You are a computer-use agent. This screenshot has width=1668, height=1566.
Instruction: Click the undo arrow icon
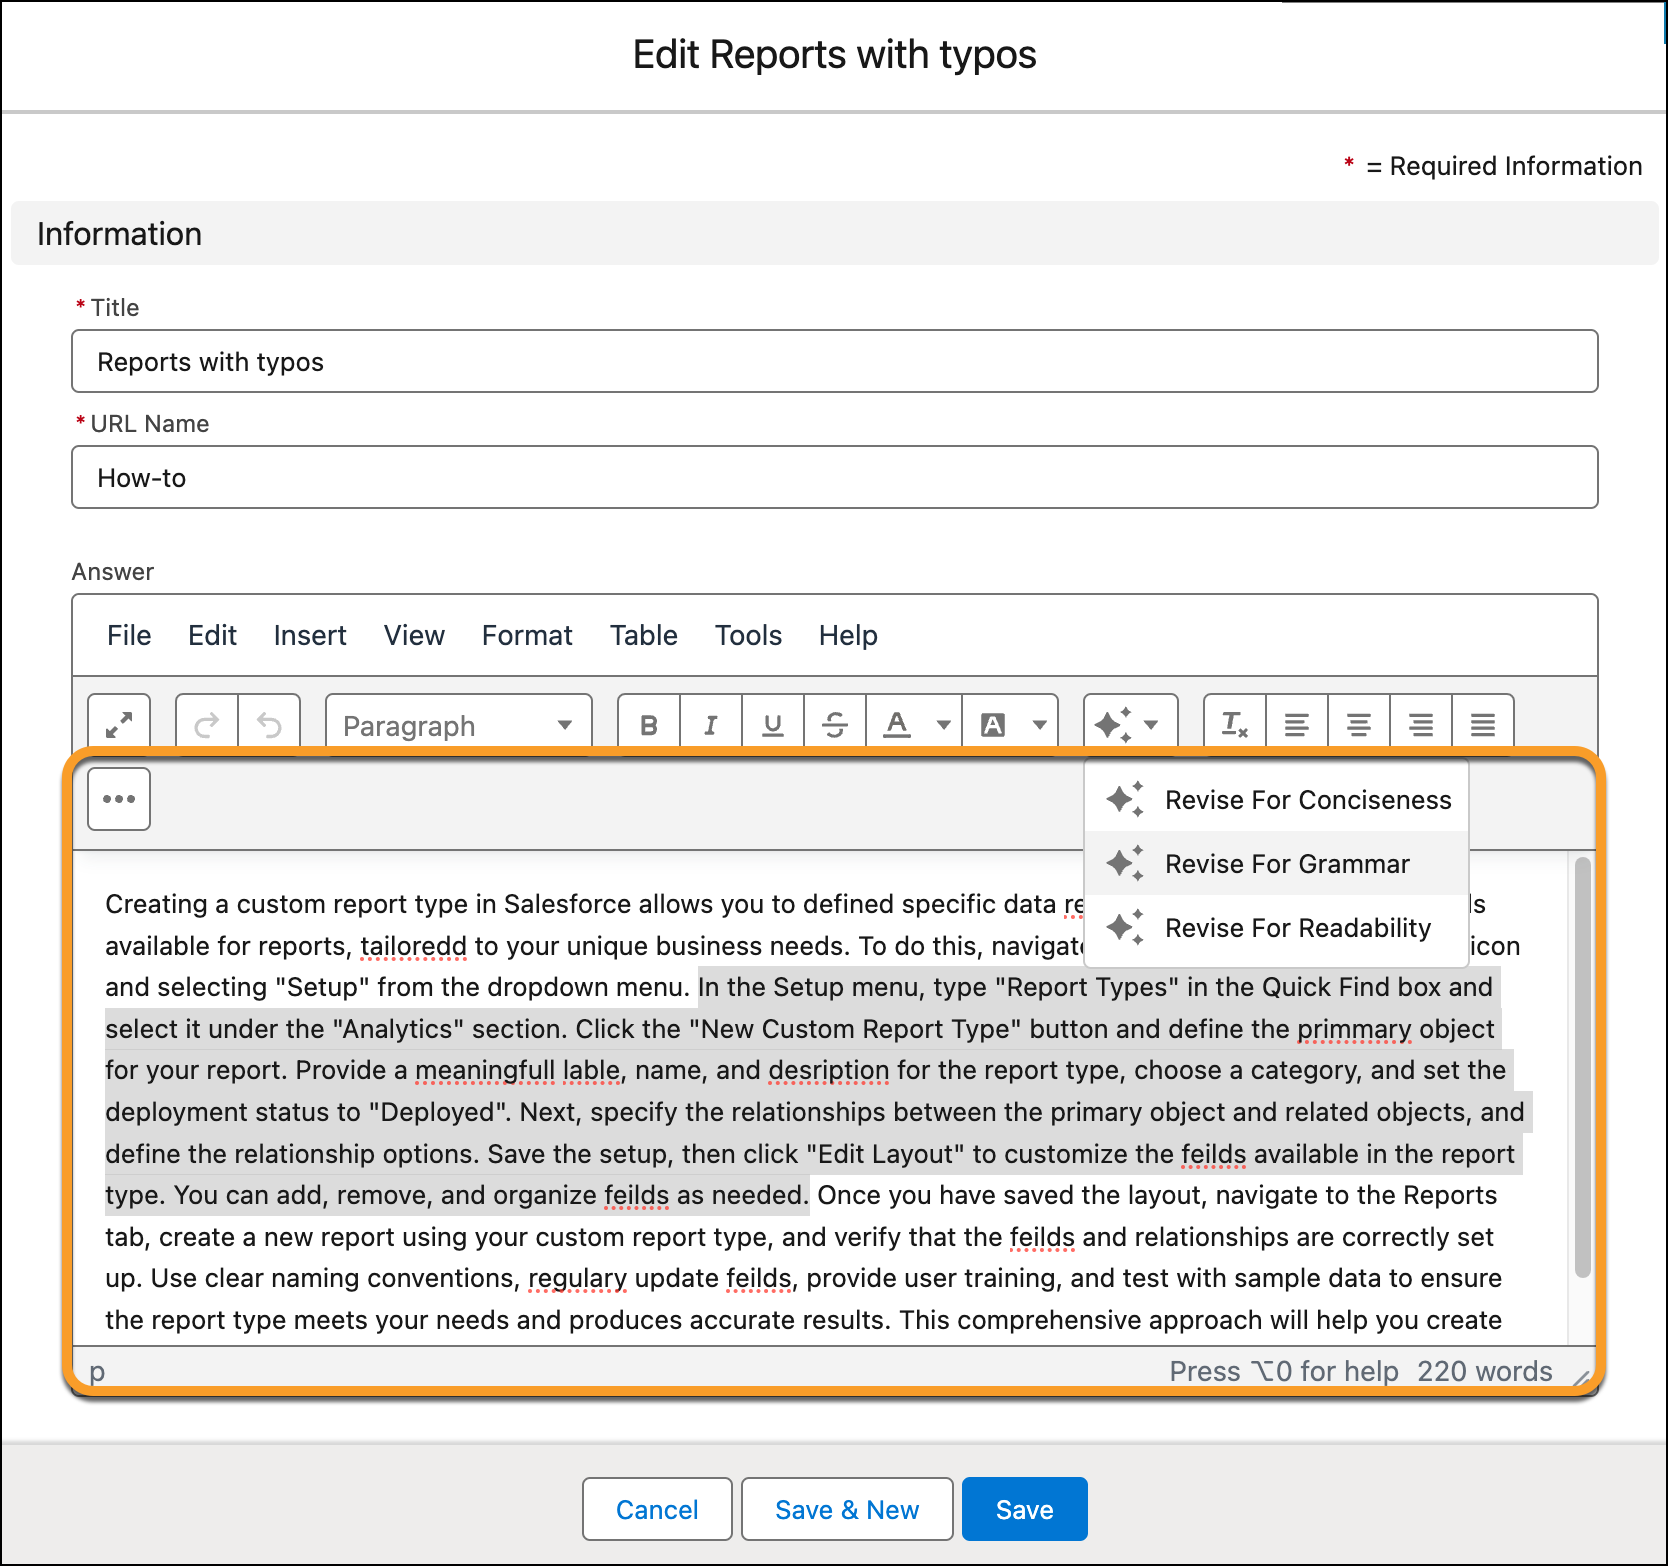point(269,724)
